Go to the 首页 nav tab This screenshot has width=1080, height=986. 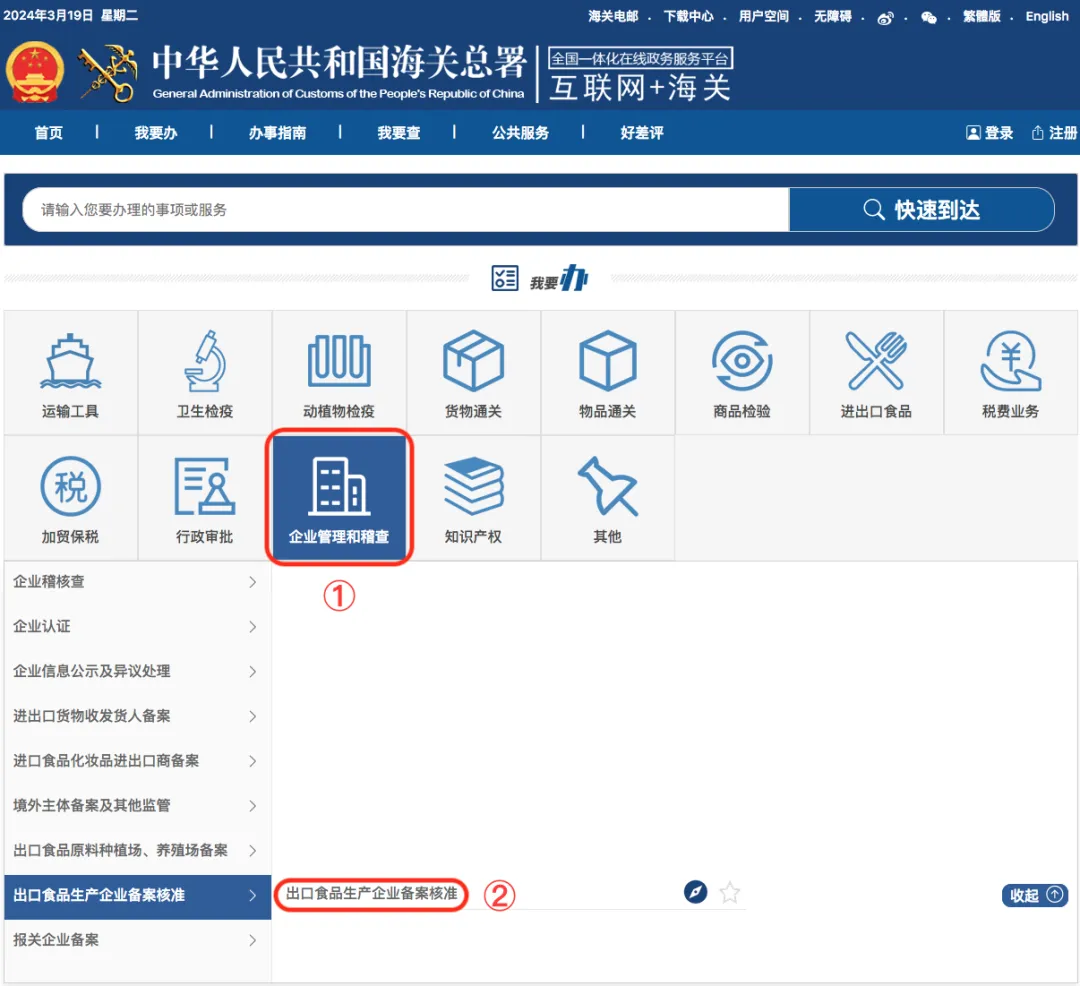point(49,132)
